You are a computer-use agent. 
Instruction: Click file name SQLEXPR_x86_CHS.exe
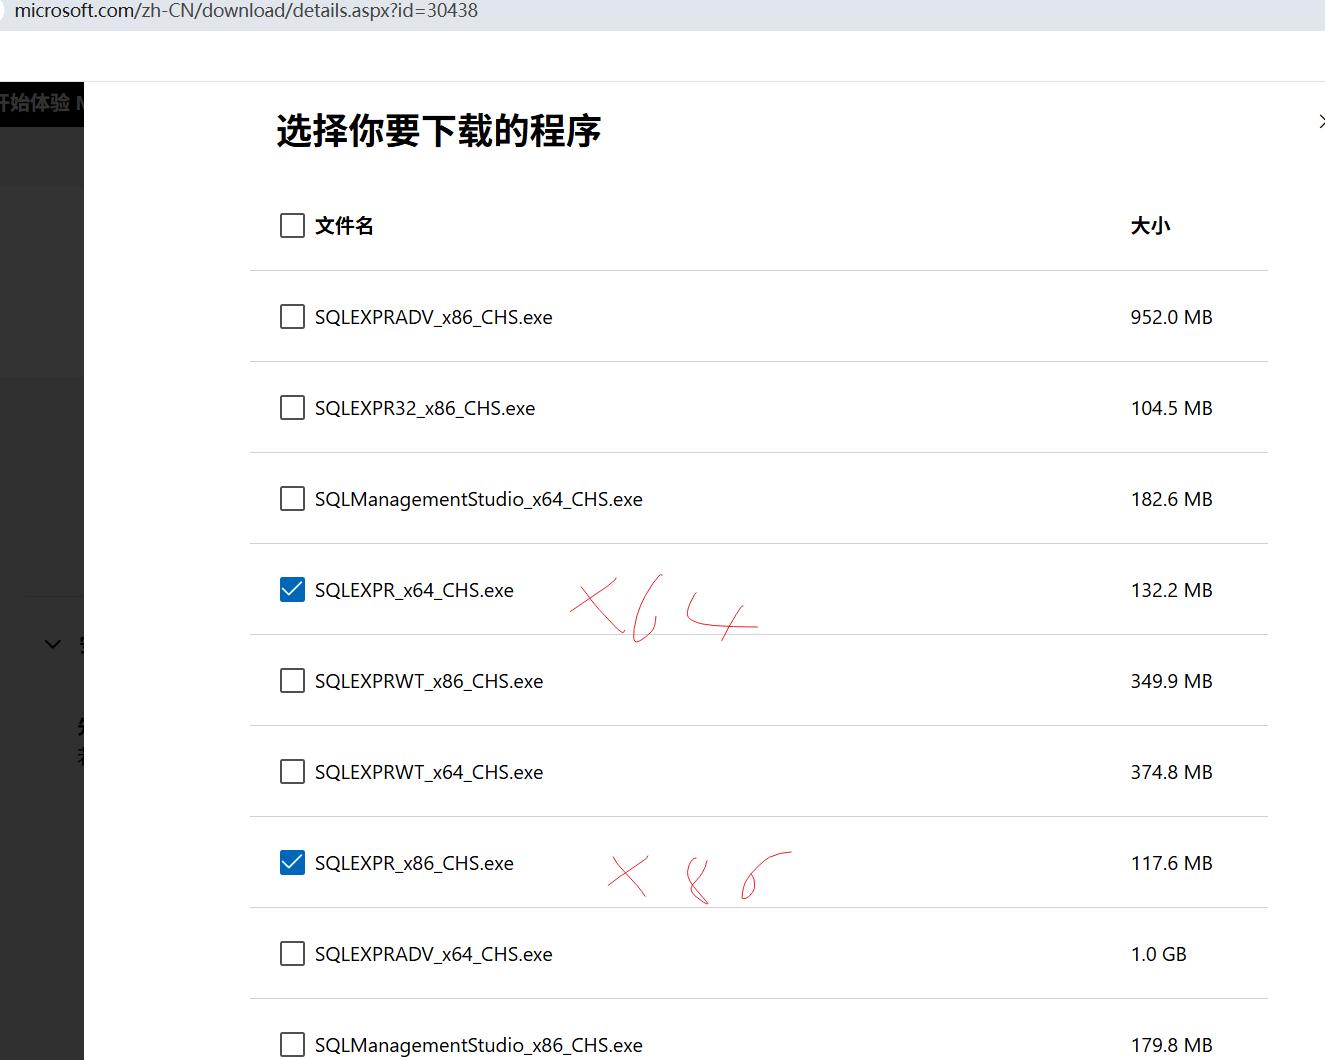tap(414, 863)
